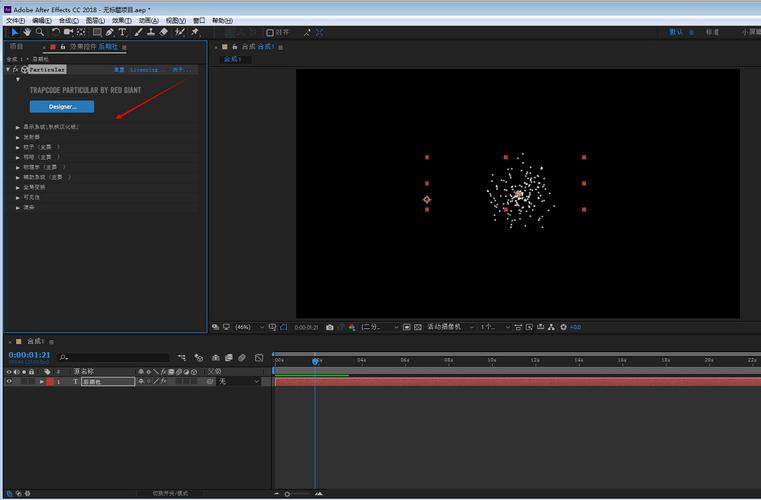Screen dimensions: 761x500
Task: Click the red label color swatch of layer 1
Action: point(50,381)
